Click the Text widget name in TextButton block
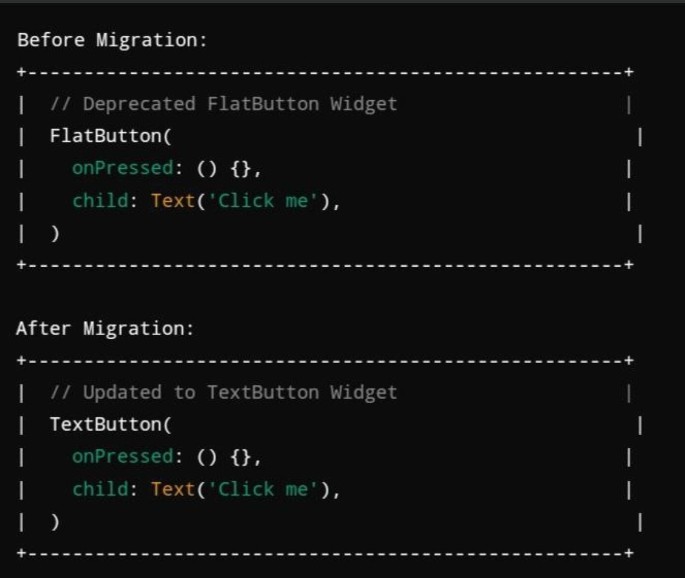This screenshot has width=685, height=578. pos(172,489)
